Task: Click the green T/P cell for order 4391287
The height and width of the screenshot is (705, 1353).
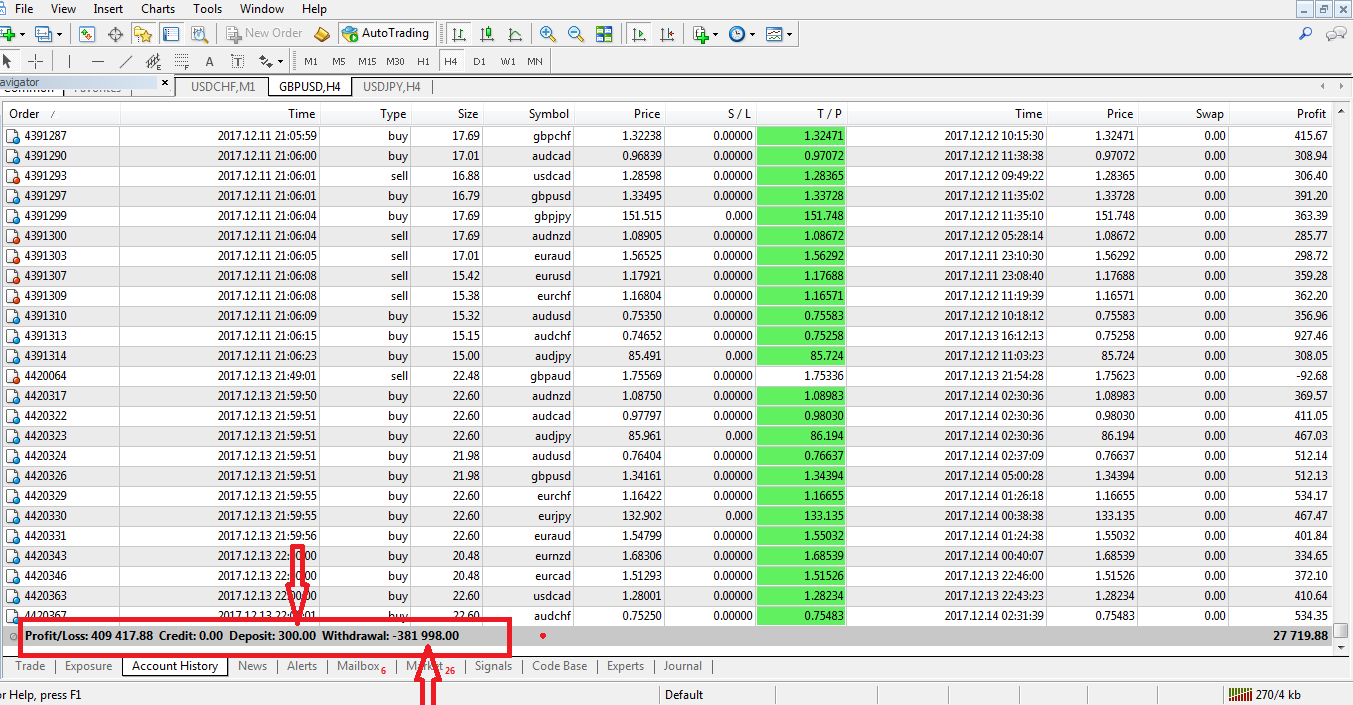Action: [801, 136]
